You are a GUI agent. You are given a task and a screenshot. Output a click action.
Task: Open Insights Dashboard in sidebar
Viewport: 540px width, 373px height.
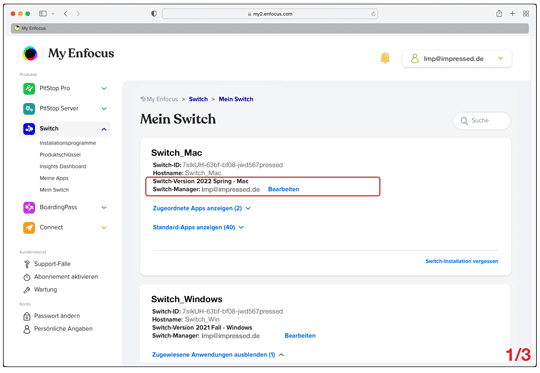63,166
